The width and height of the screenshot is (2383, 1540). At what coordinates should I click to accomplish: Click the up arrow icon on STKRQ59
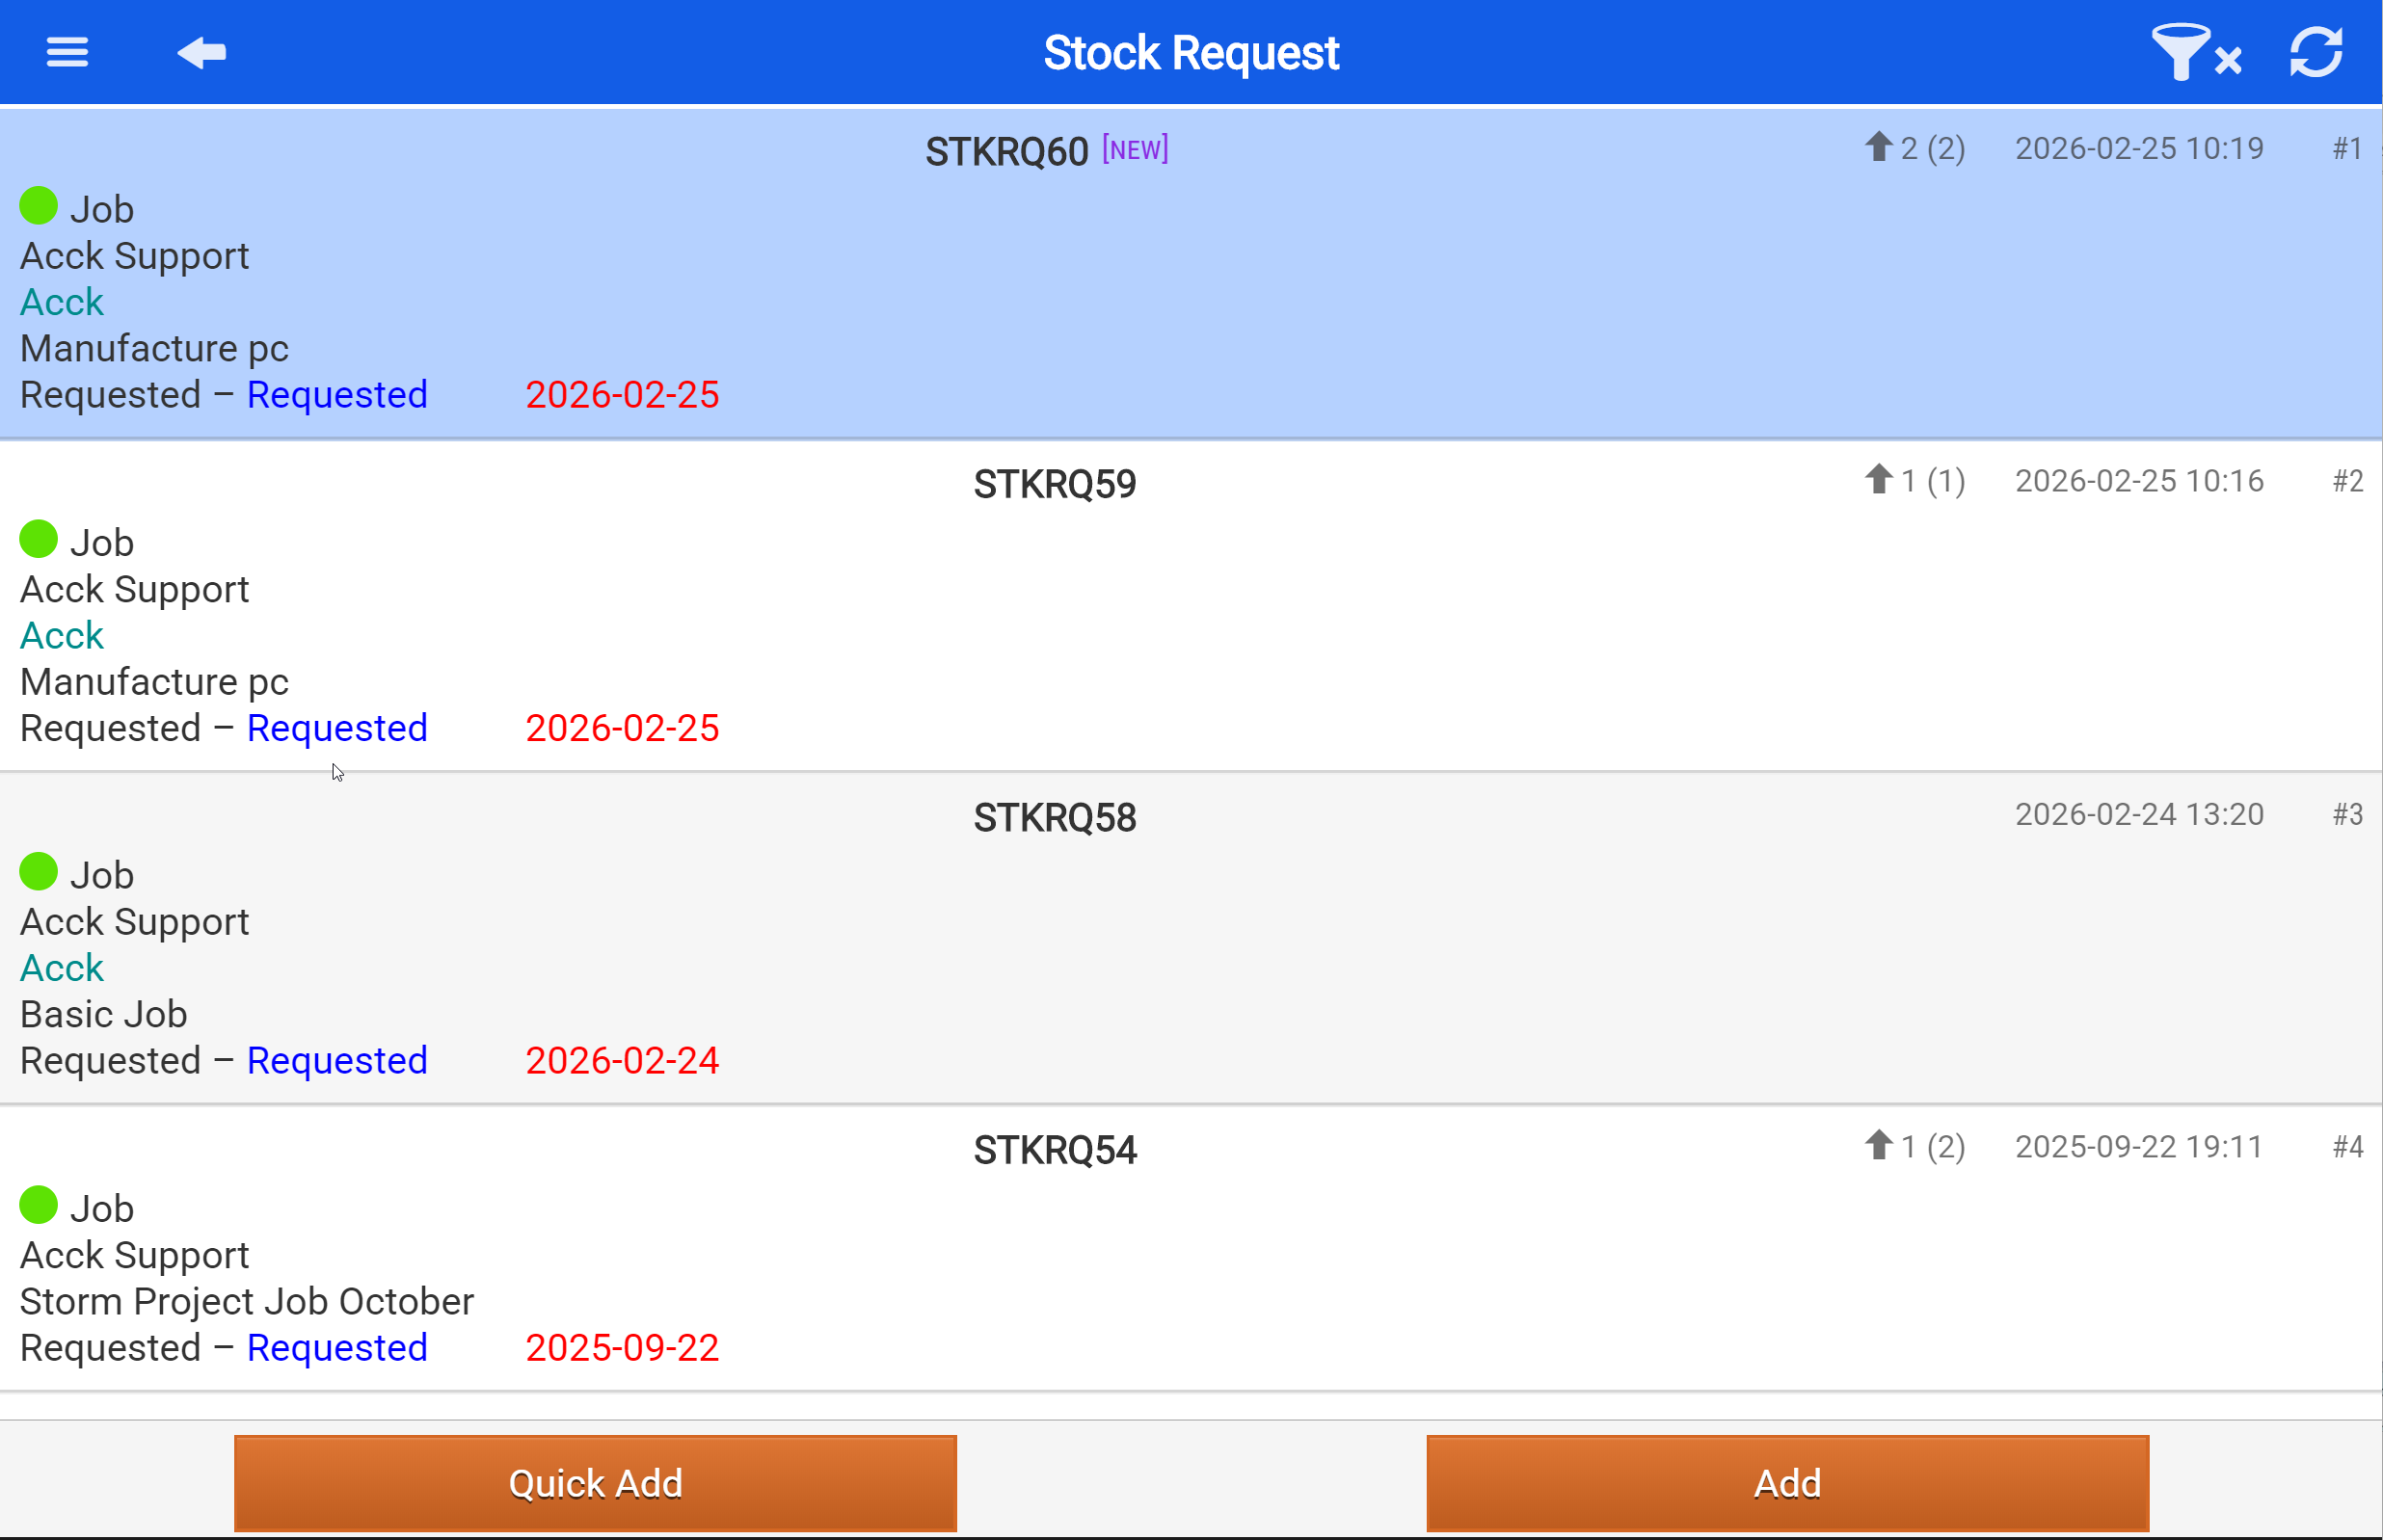[1878, 480]
